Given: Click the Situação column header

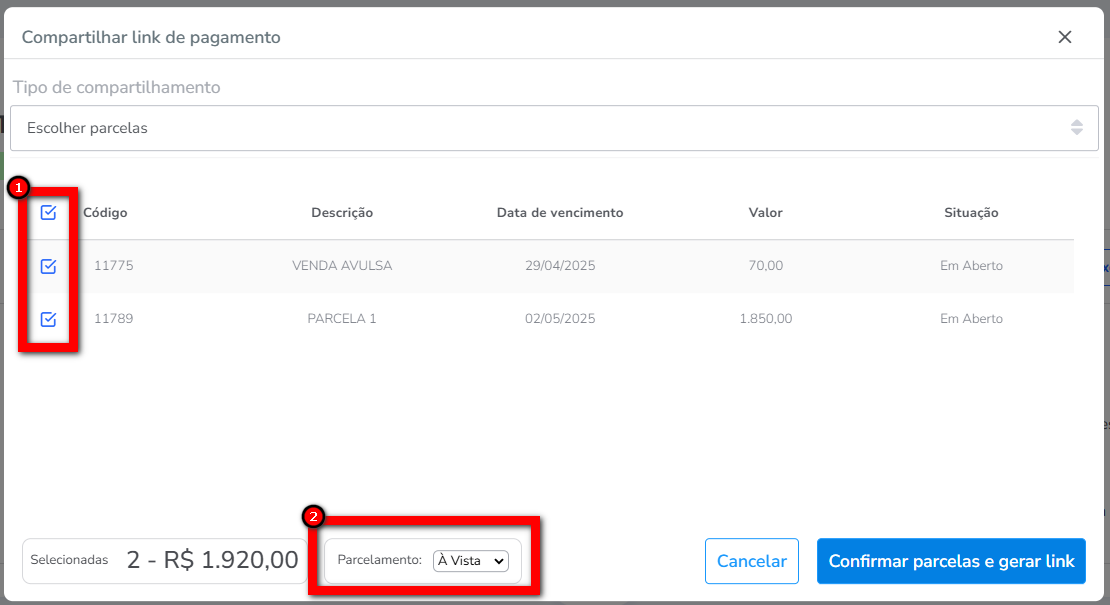Looking at the screenshot, I should click(x=971, y=213).
